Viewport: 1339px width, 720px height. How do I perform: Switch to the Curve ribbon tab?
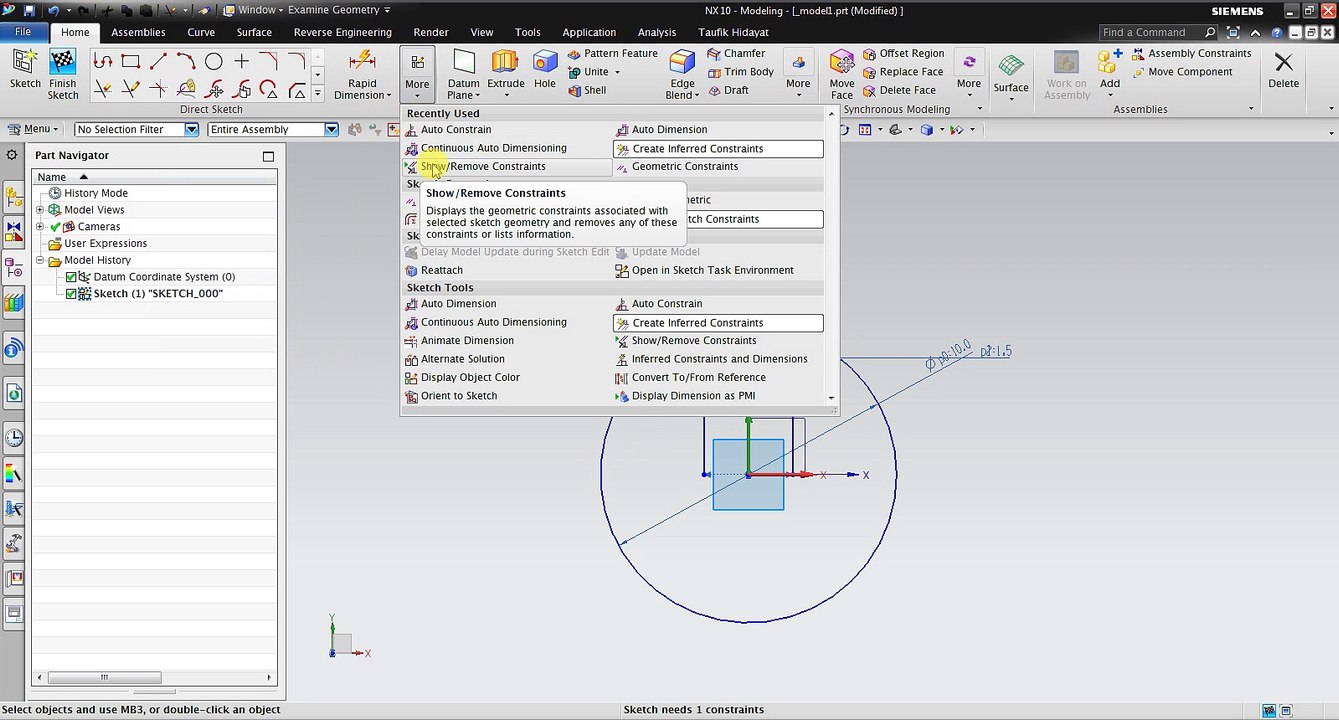201,32
